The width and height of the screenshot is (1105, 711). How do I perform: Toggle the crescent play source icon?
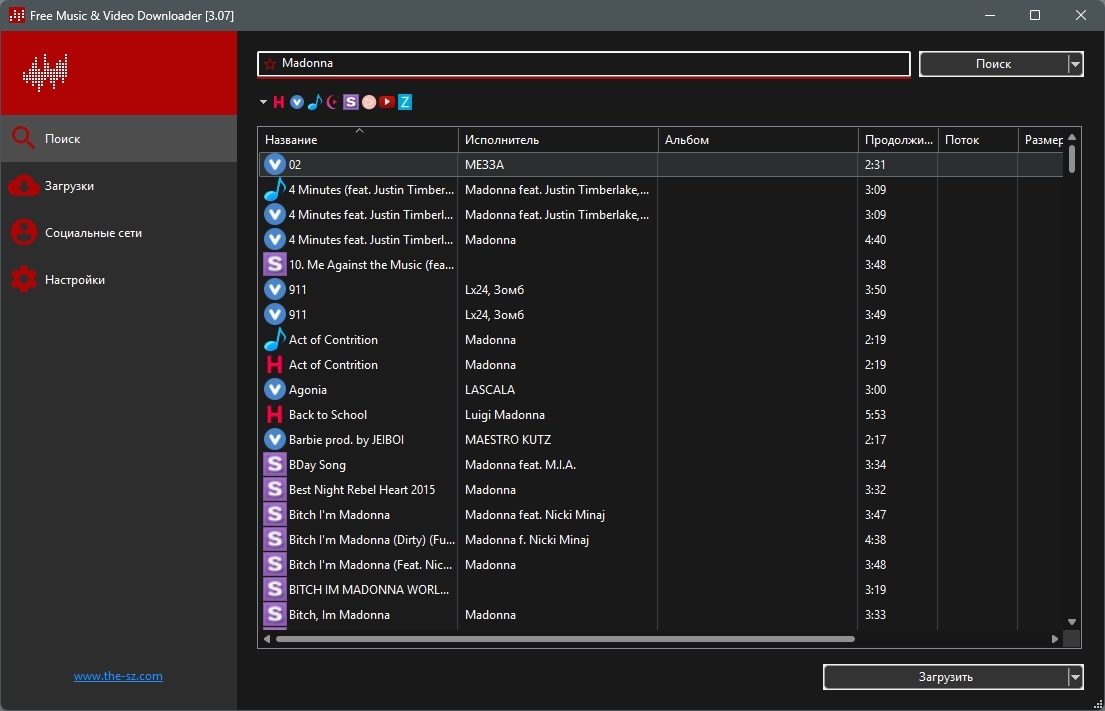pyautogui.click(x=333, y=102)
